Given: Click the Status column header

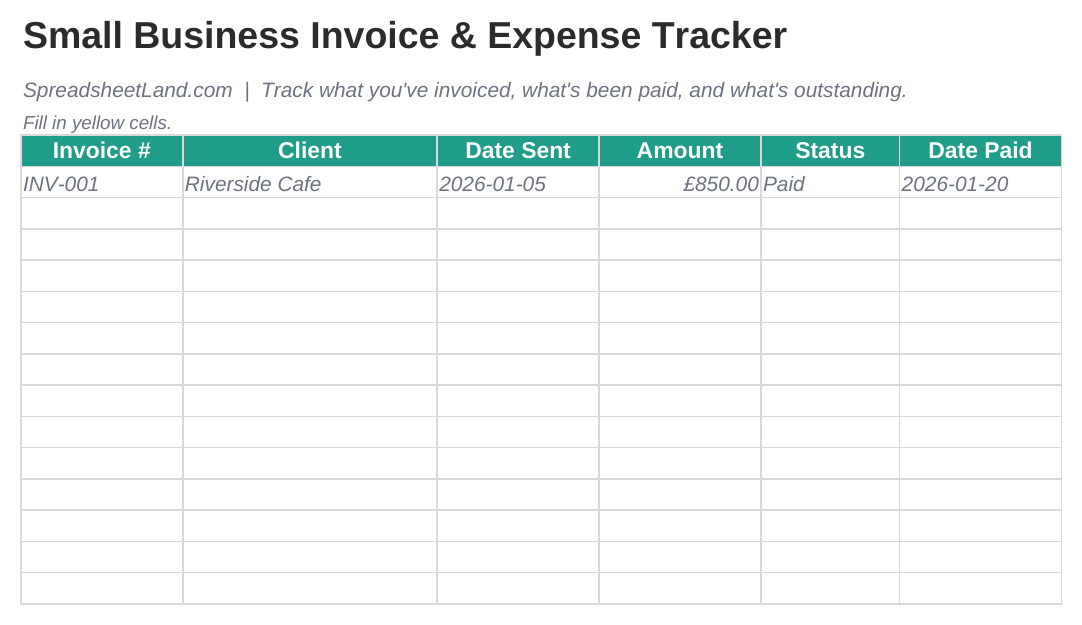Looking at the screenshot, I should coord(830,150).
